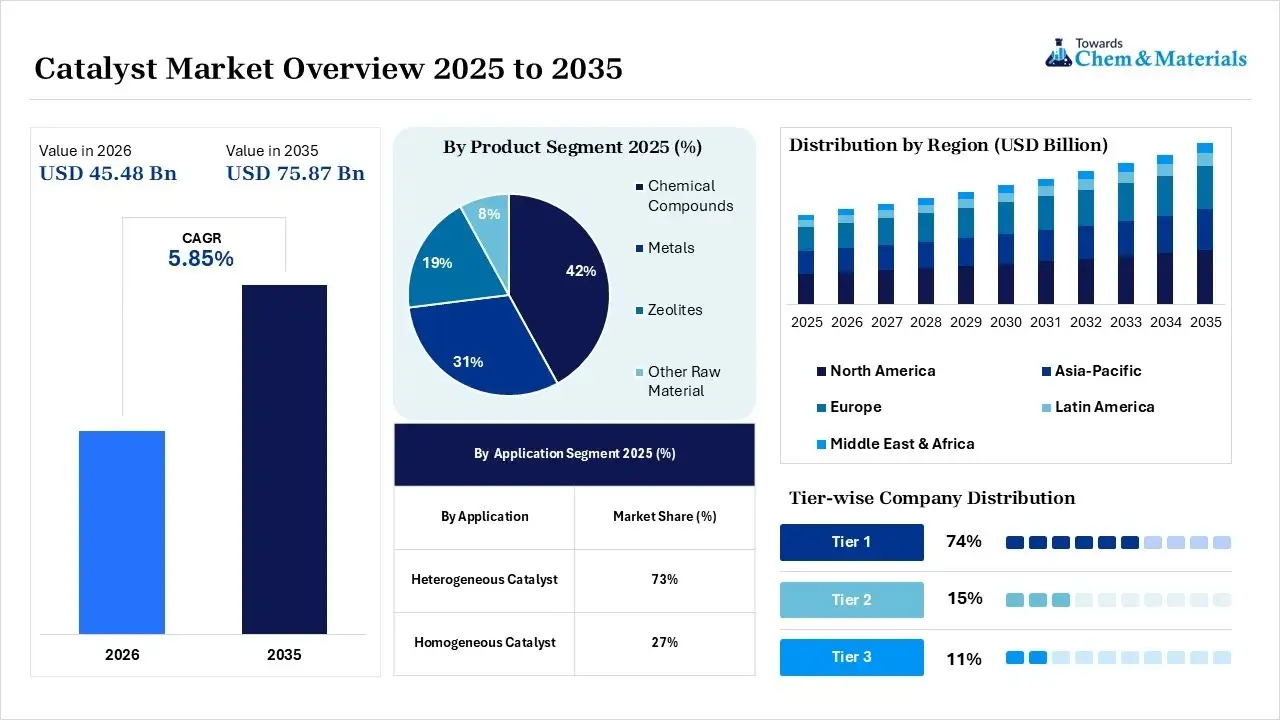The height and width of the screenshot is (720, 1280).
Task: Click the 2032 axis label
Action: 1086,322
